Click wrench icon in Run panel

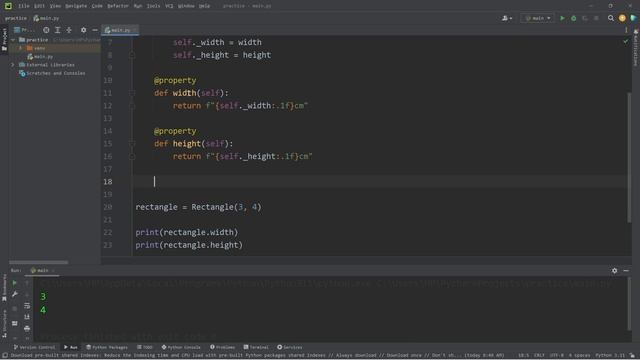pos(15,294)
